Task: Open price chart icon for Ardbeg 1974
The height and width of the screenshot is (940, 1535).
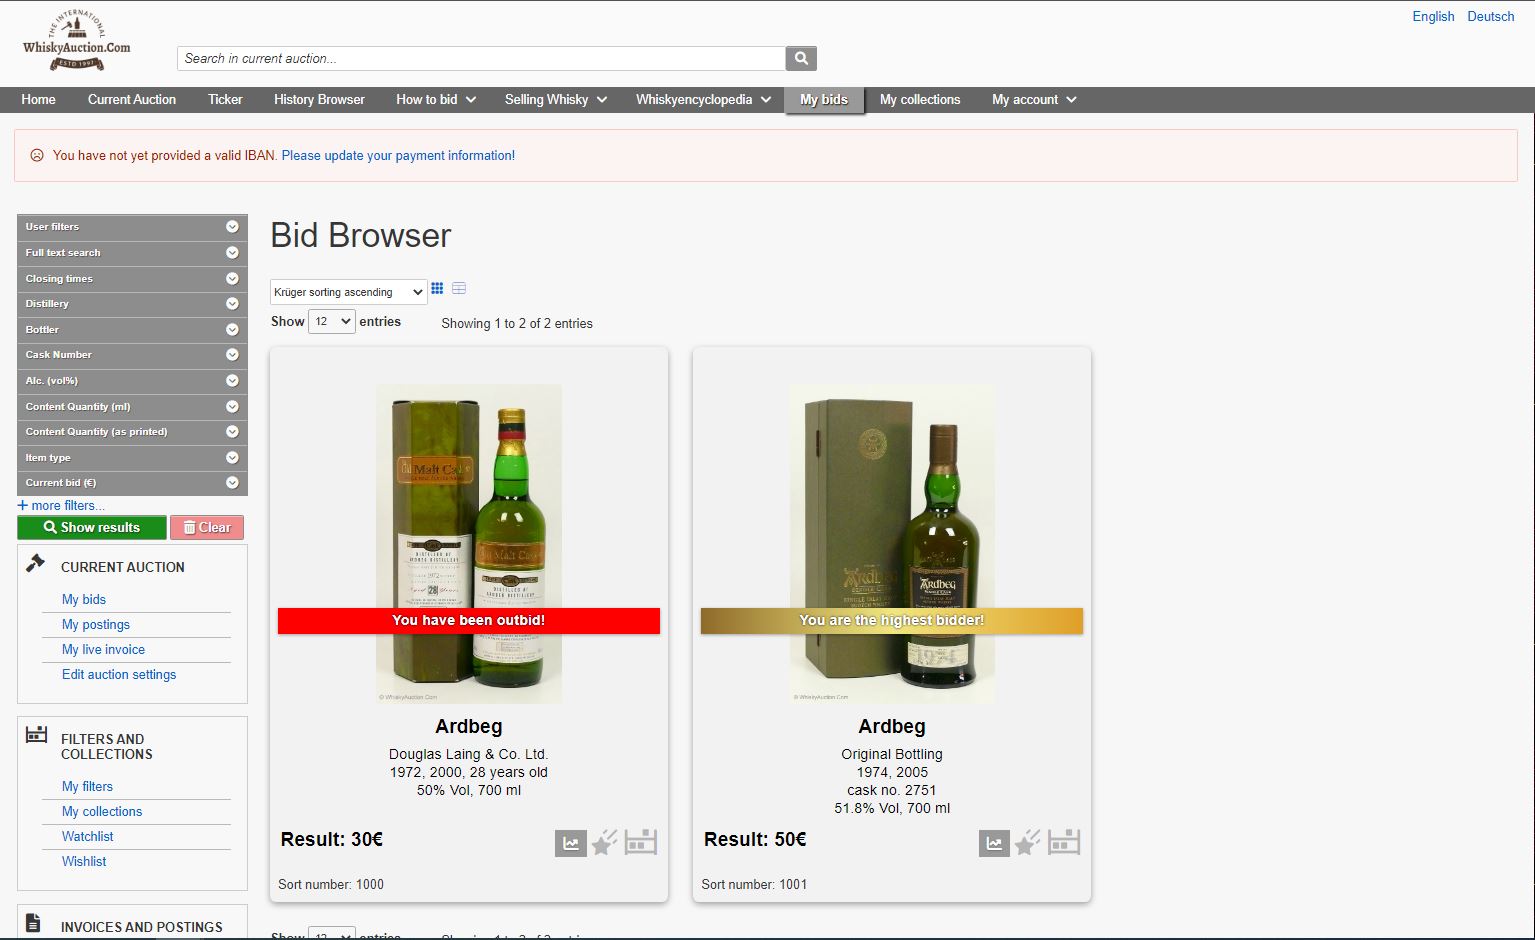Action: (x=994, y=843)
